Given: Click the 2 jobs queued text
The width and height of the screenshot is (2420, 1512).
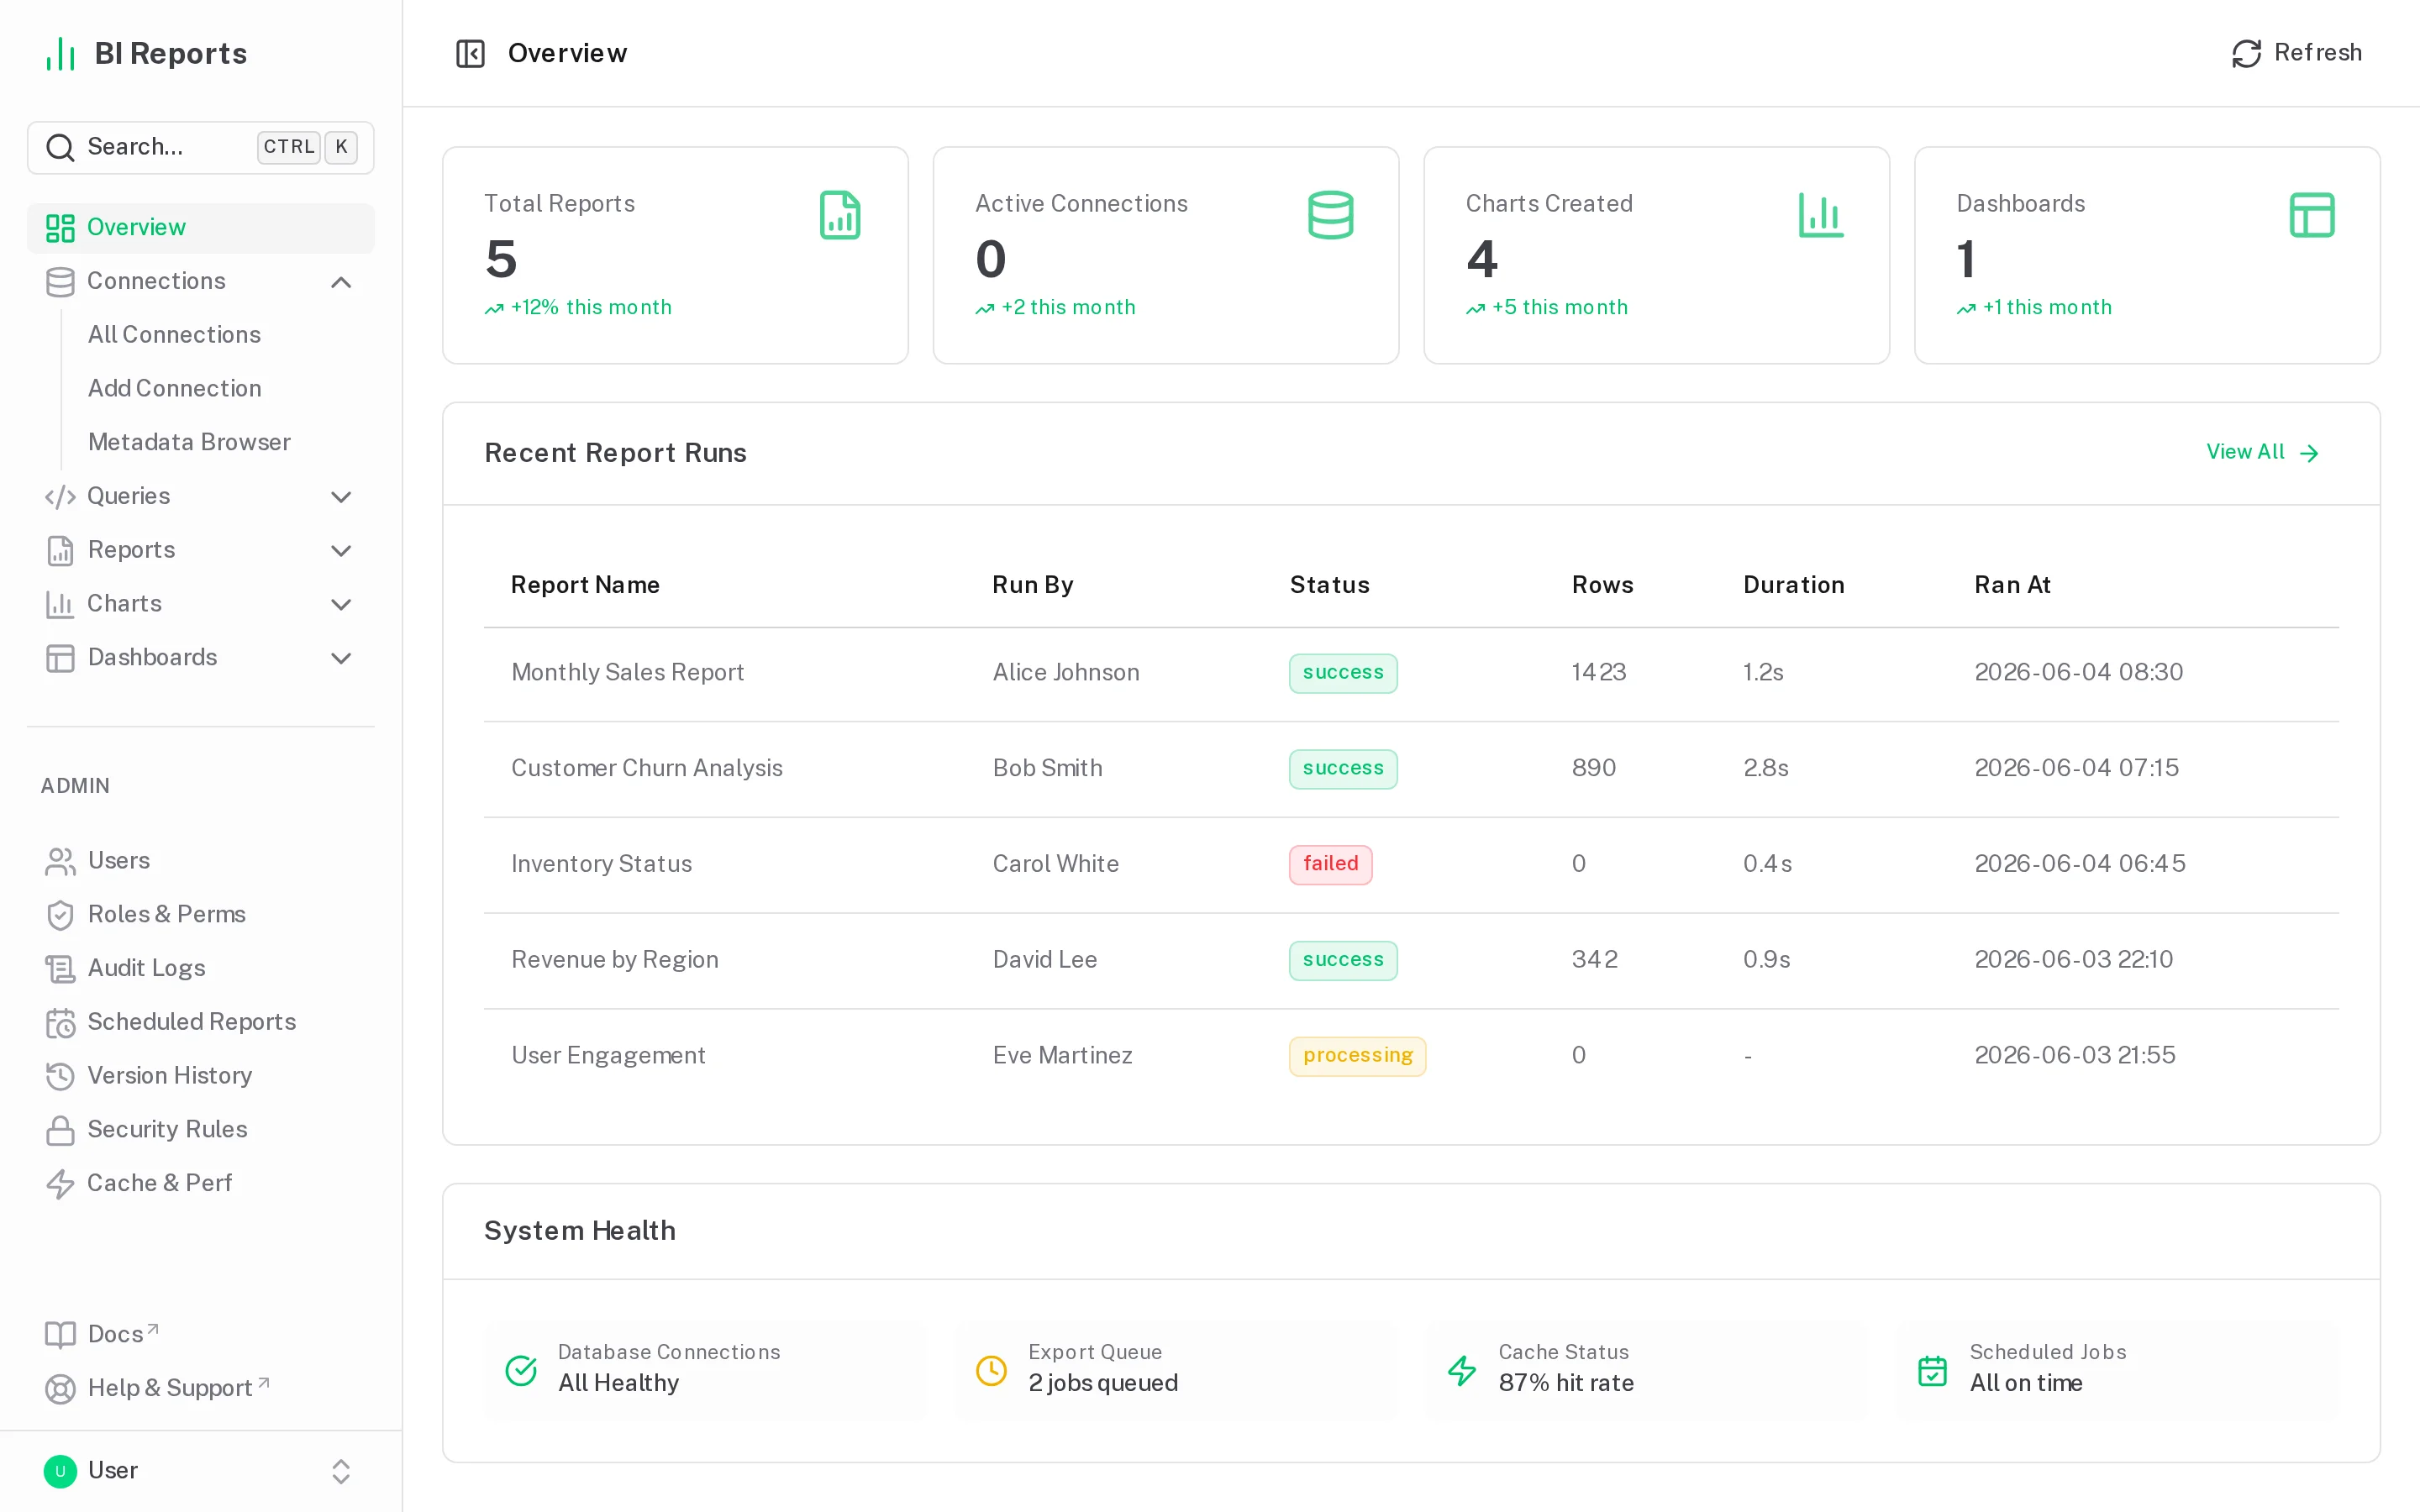Looking at the screenshot, I should pyautogui.click(x=1103, y=1383).
